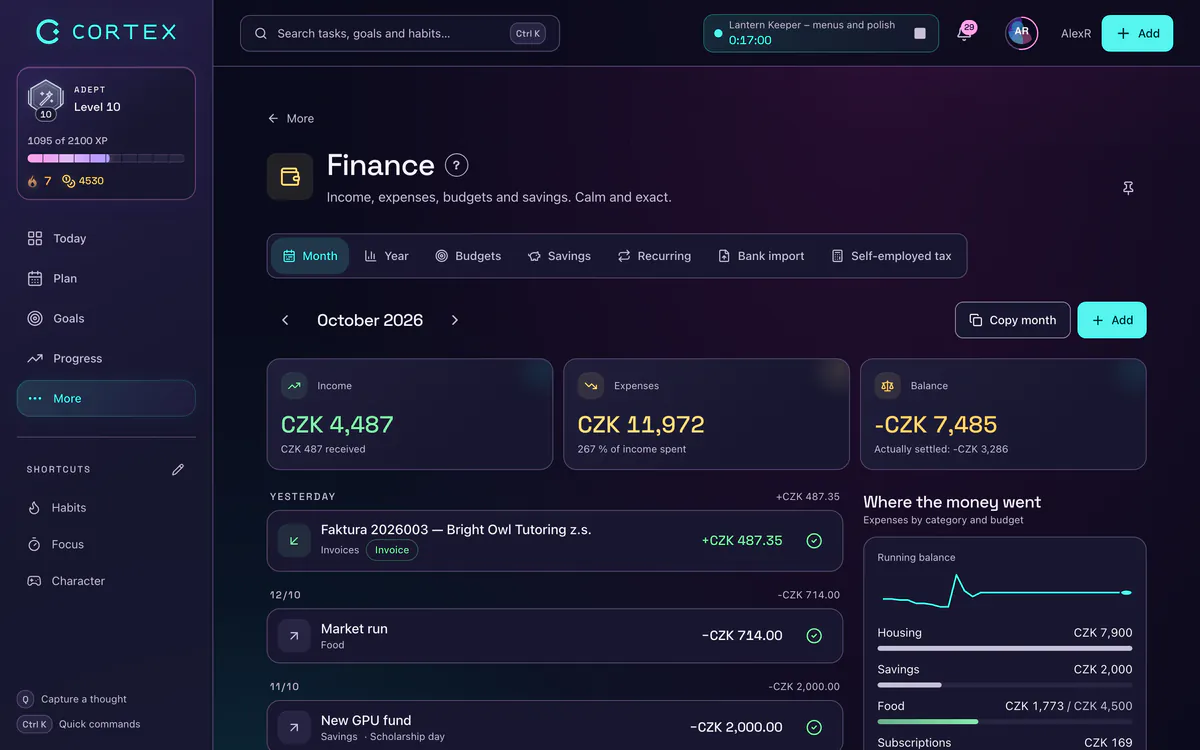
Task: Open the Expenses summary card
Action: [707, 414]
